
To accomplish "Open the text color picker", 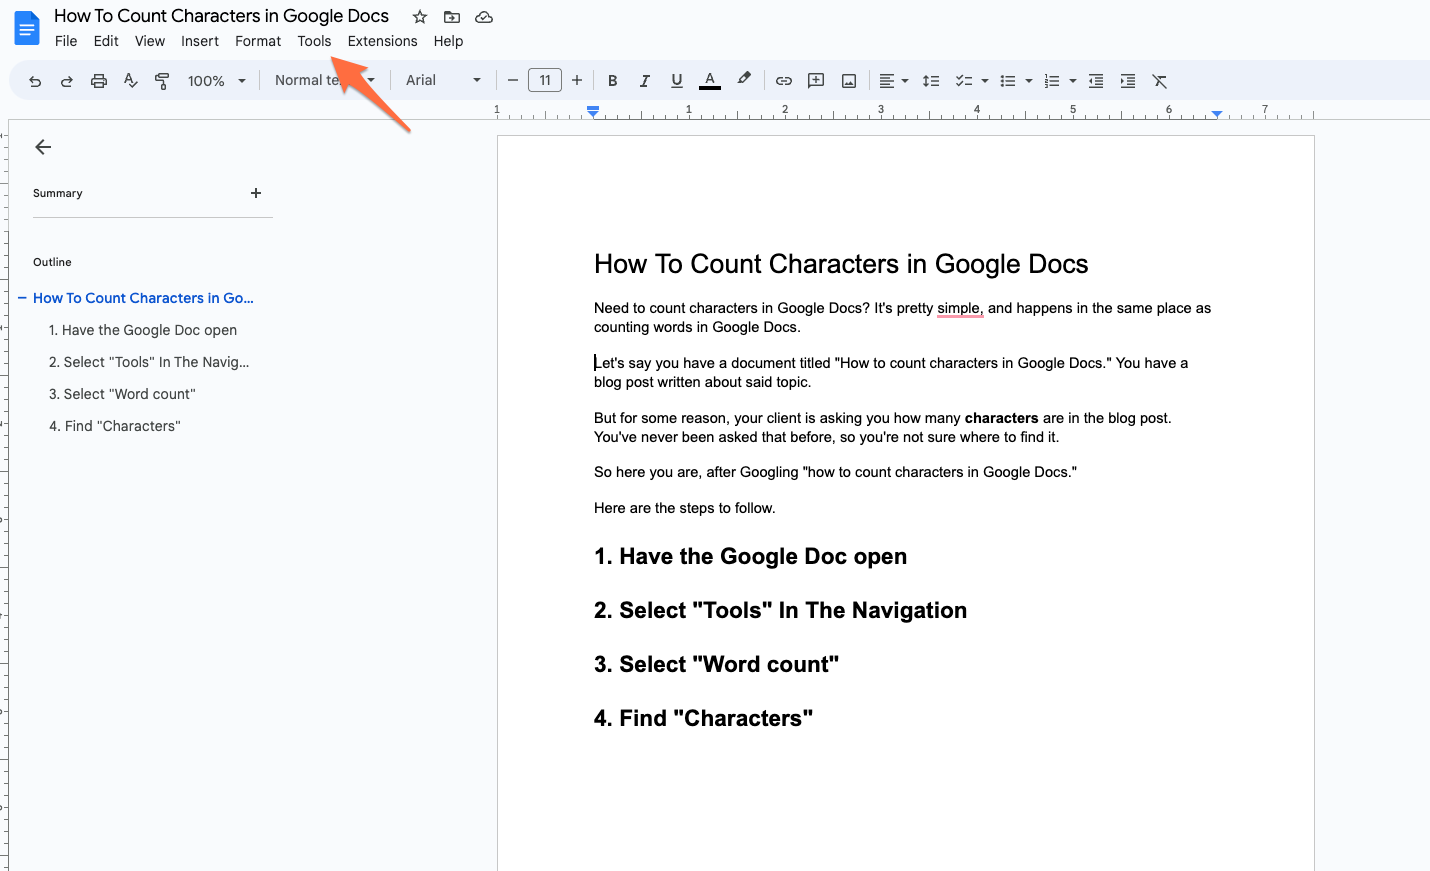I will (x=709, y=80).
